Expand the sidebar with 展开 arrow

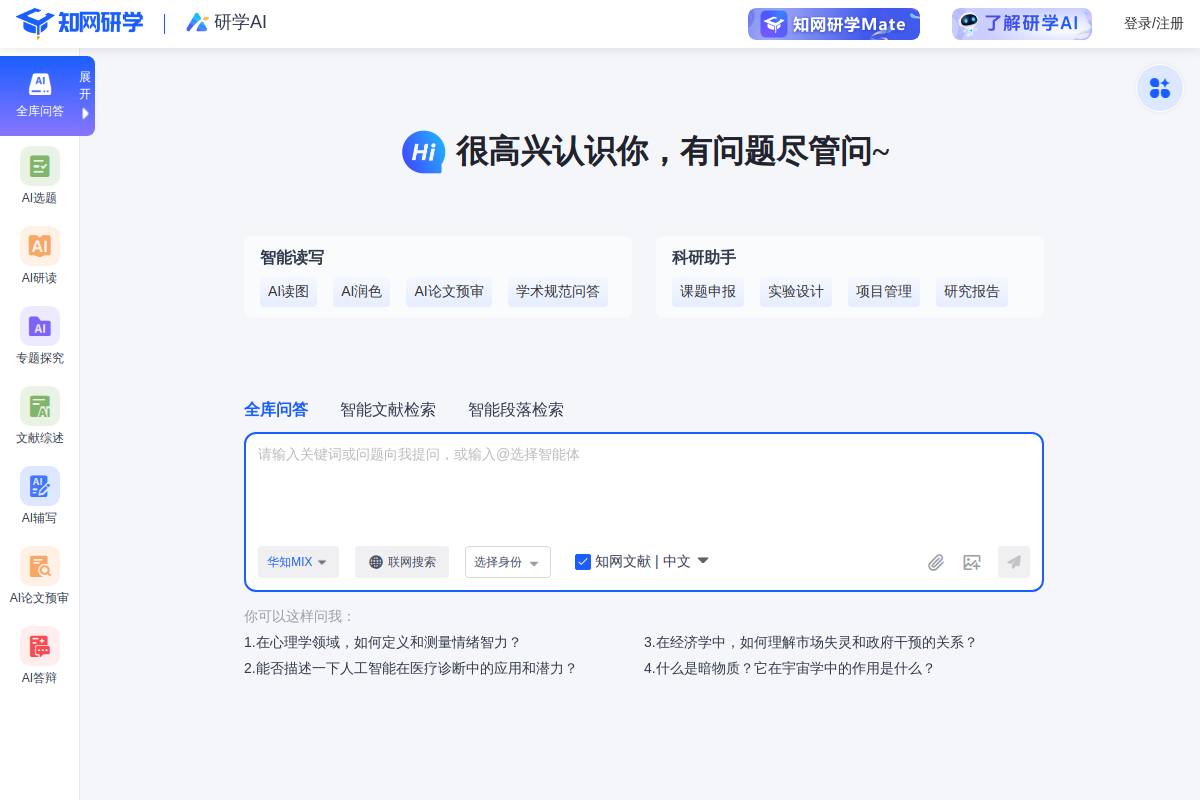86,96
